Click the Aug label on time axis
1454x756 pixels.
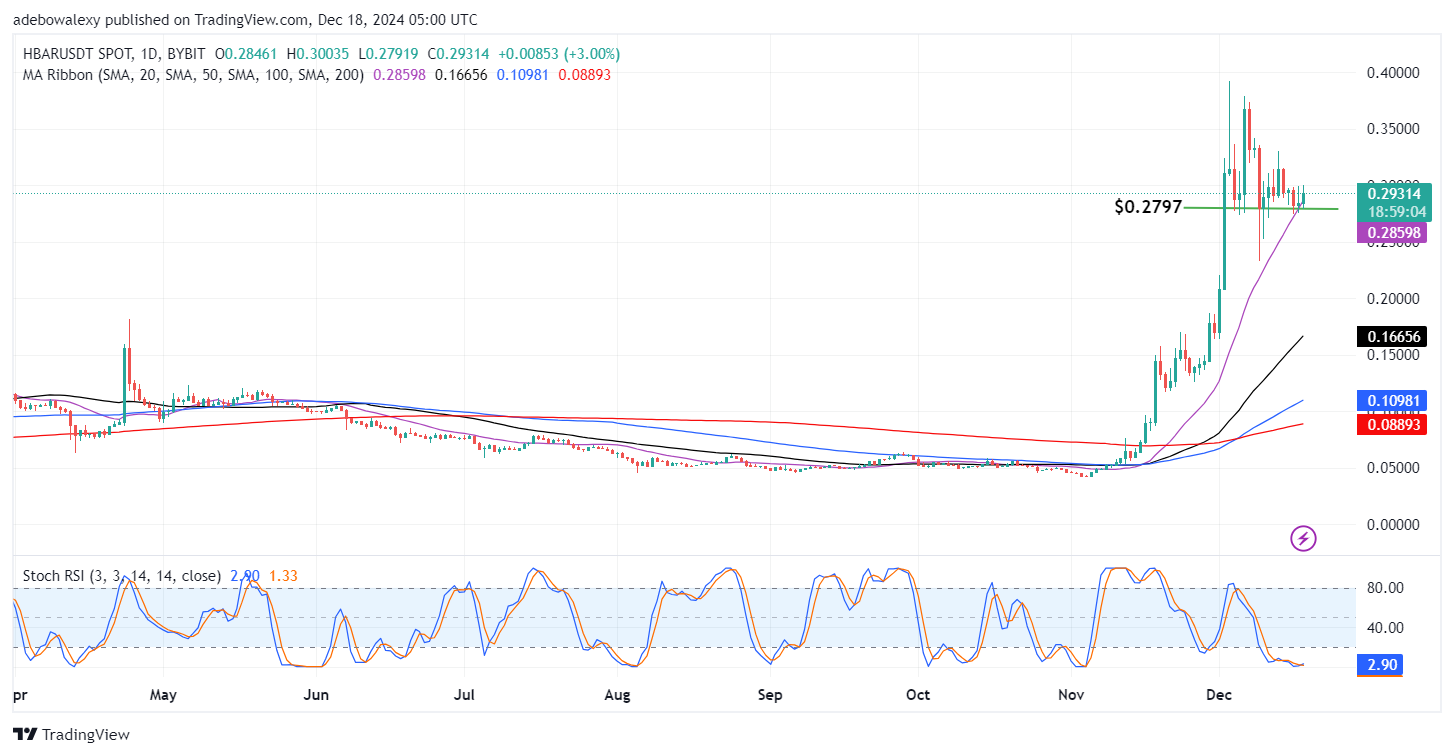click(618, 693)
